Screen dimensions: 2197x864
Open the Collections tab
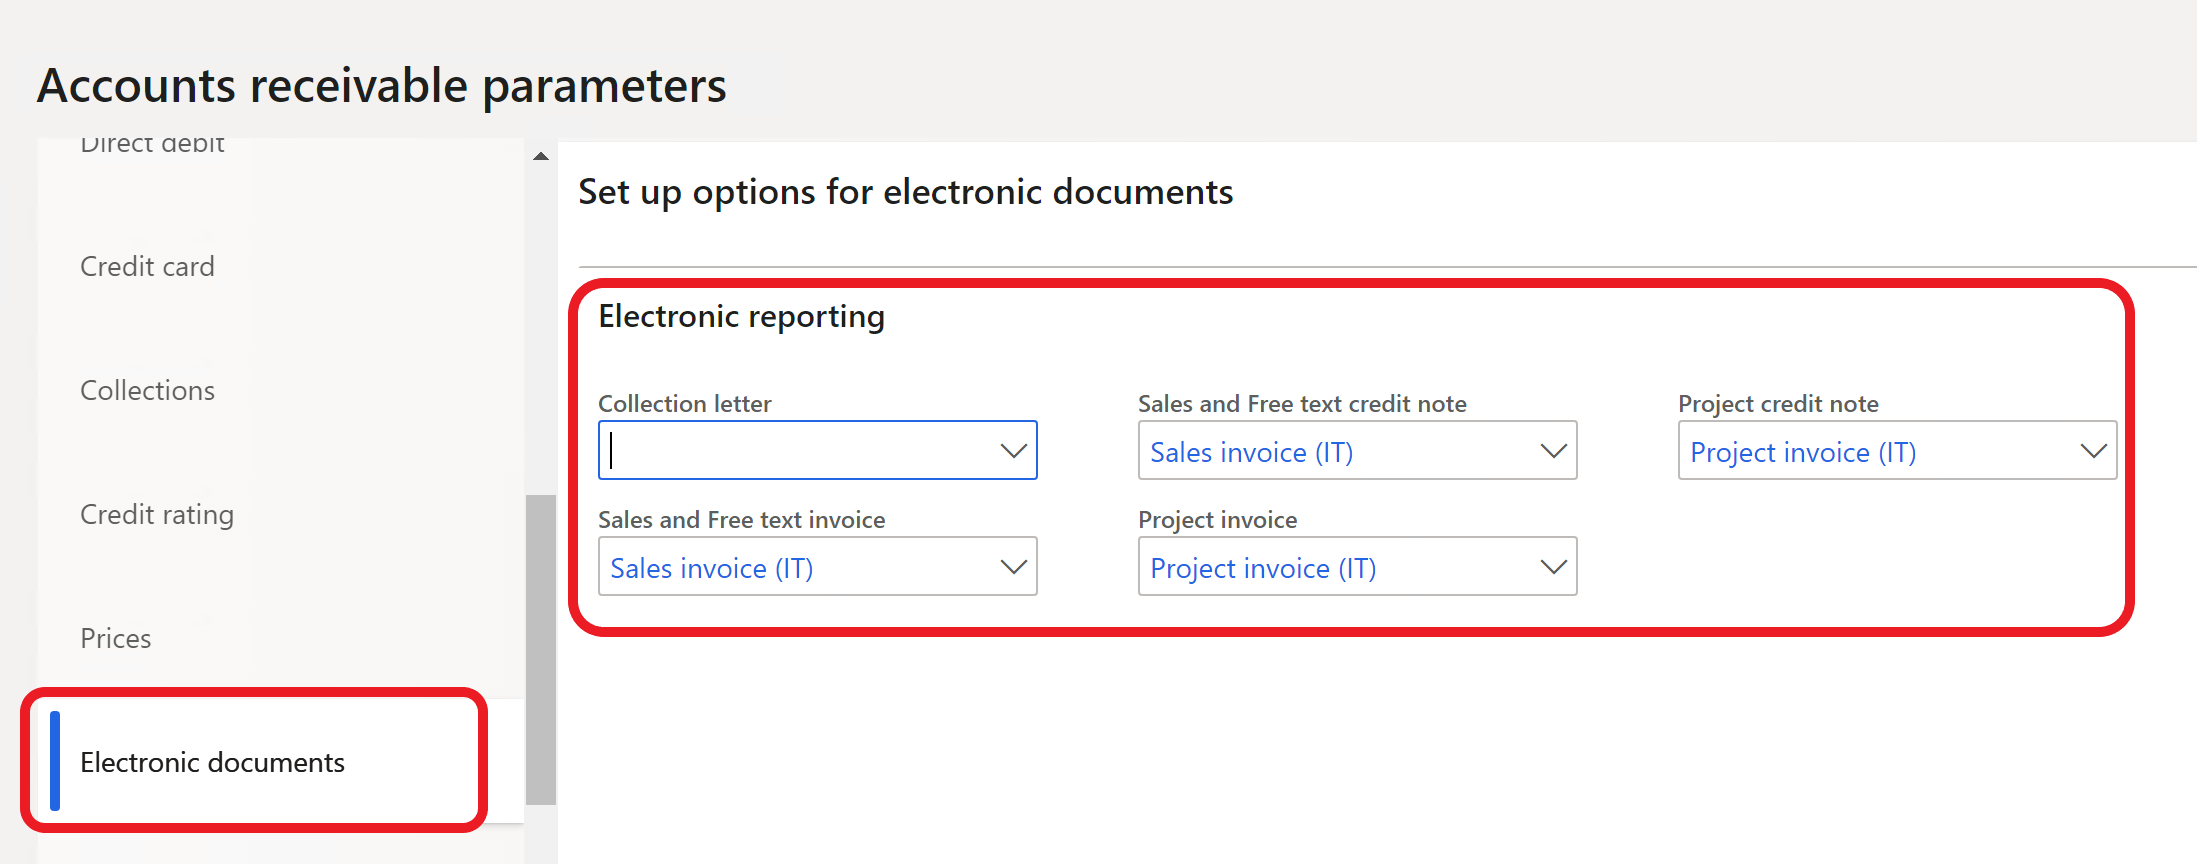147,391
